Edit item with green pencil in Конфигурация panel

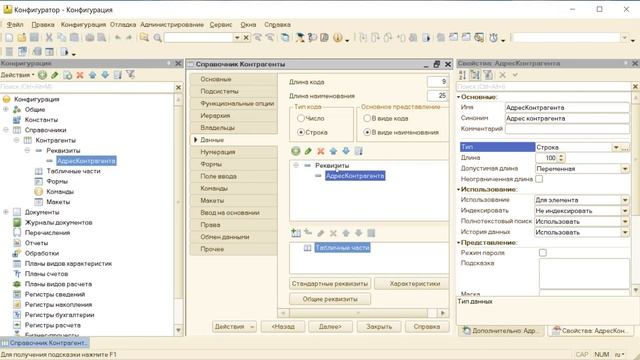click(x=55, y=75)
